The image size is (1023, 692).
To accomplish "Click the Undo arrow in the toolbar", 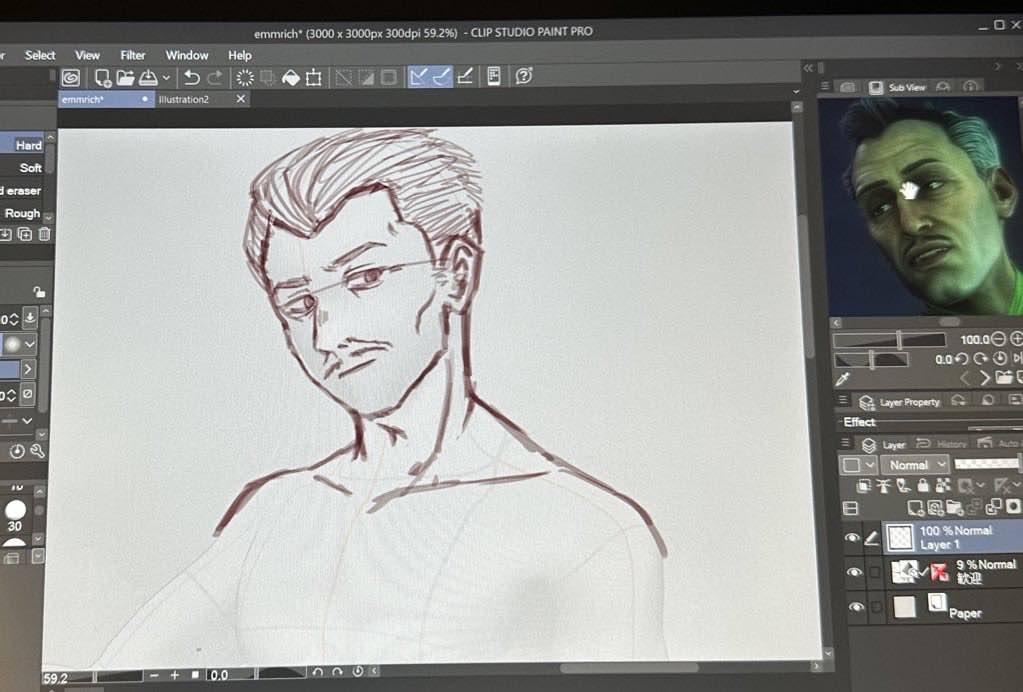I will [191, 77].
